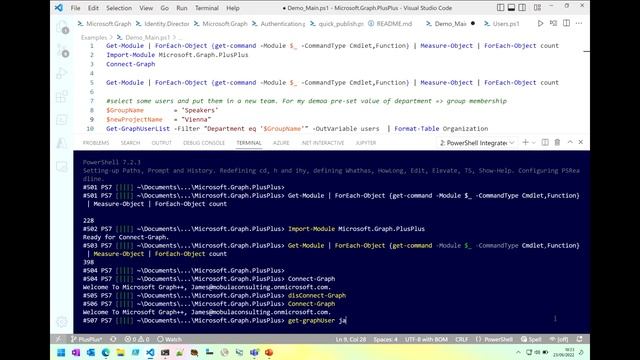
Task: Split the editor to the right
Action: point(567,24)
